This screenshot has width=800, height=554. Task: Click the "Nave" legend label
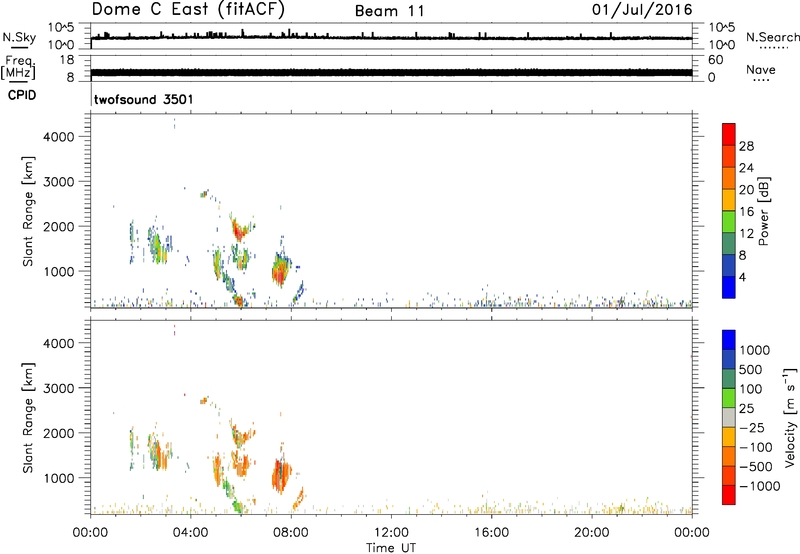click(761, 69)
